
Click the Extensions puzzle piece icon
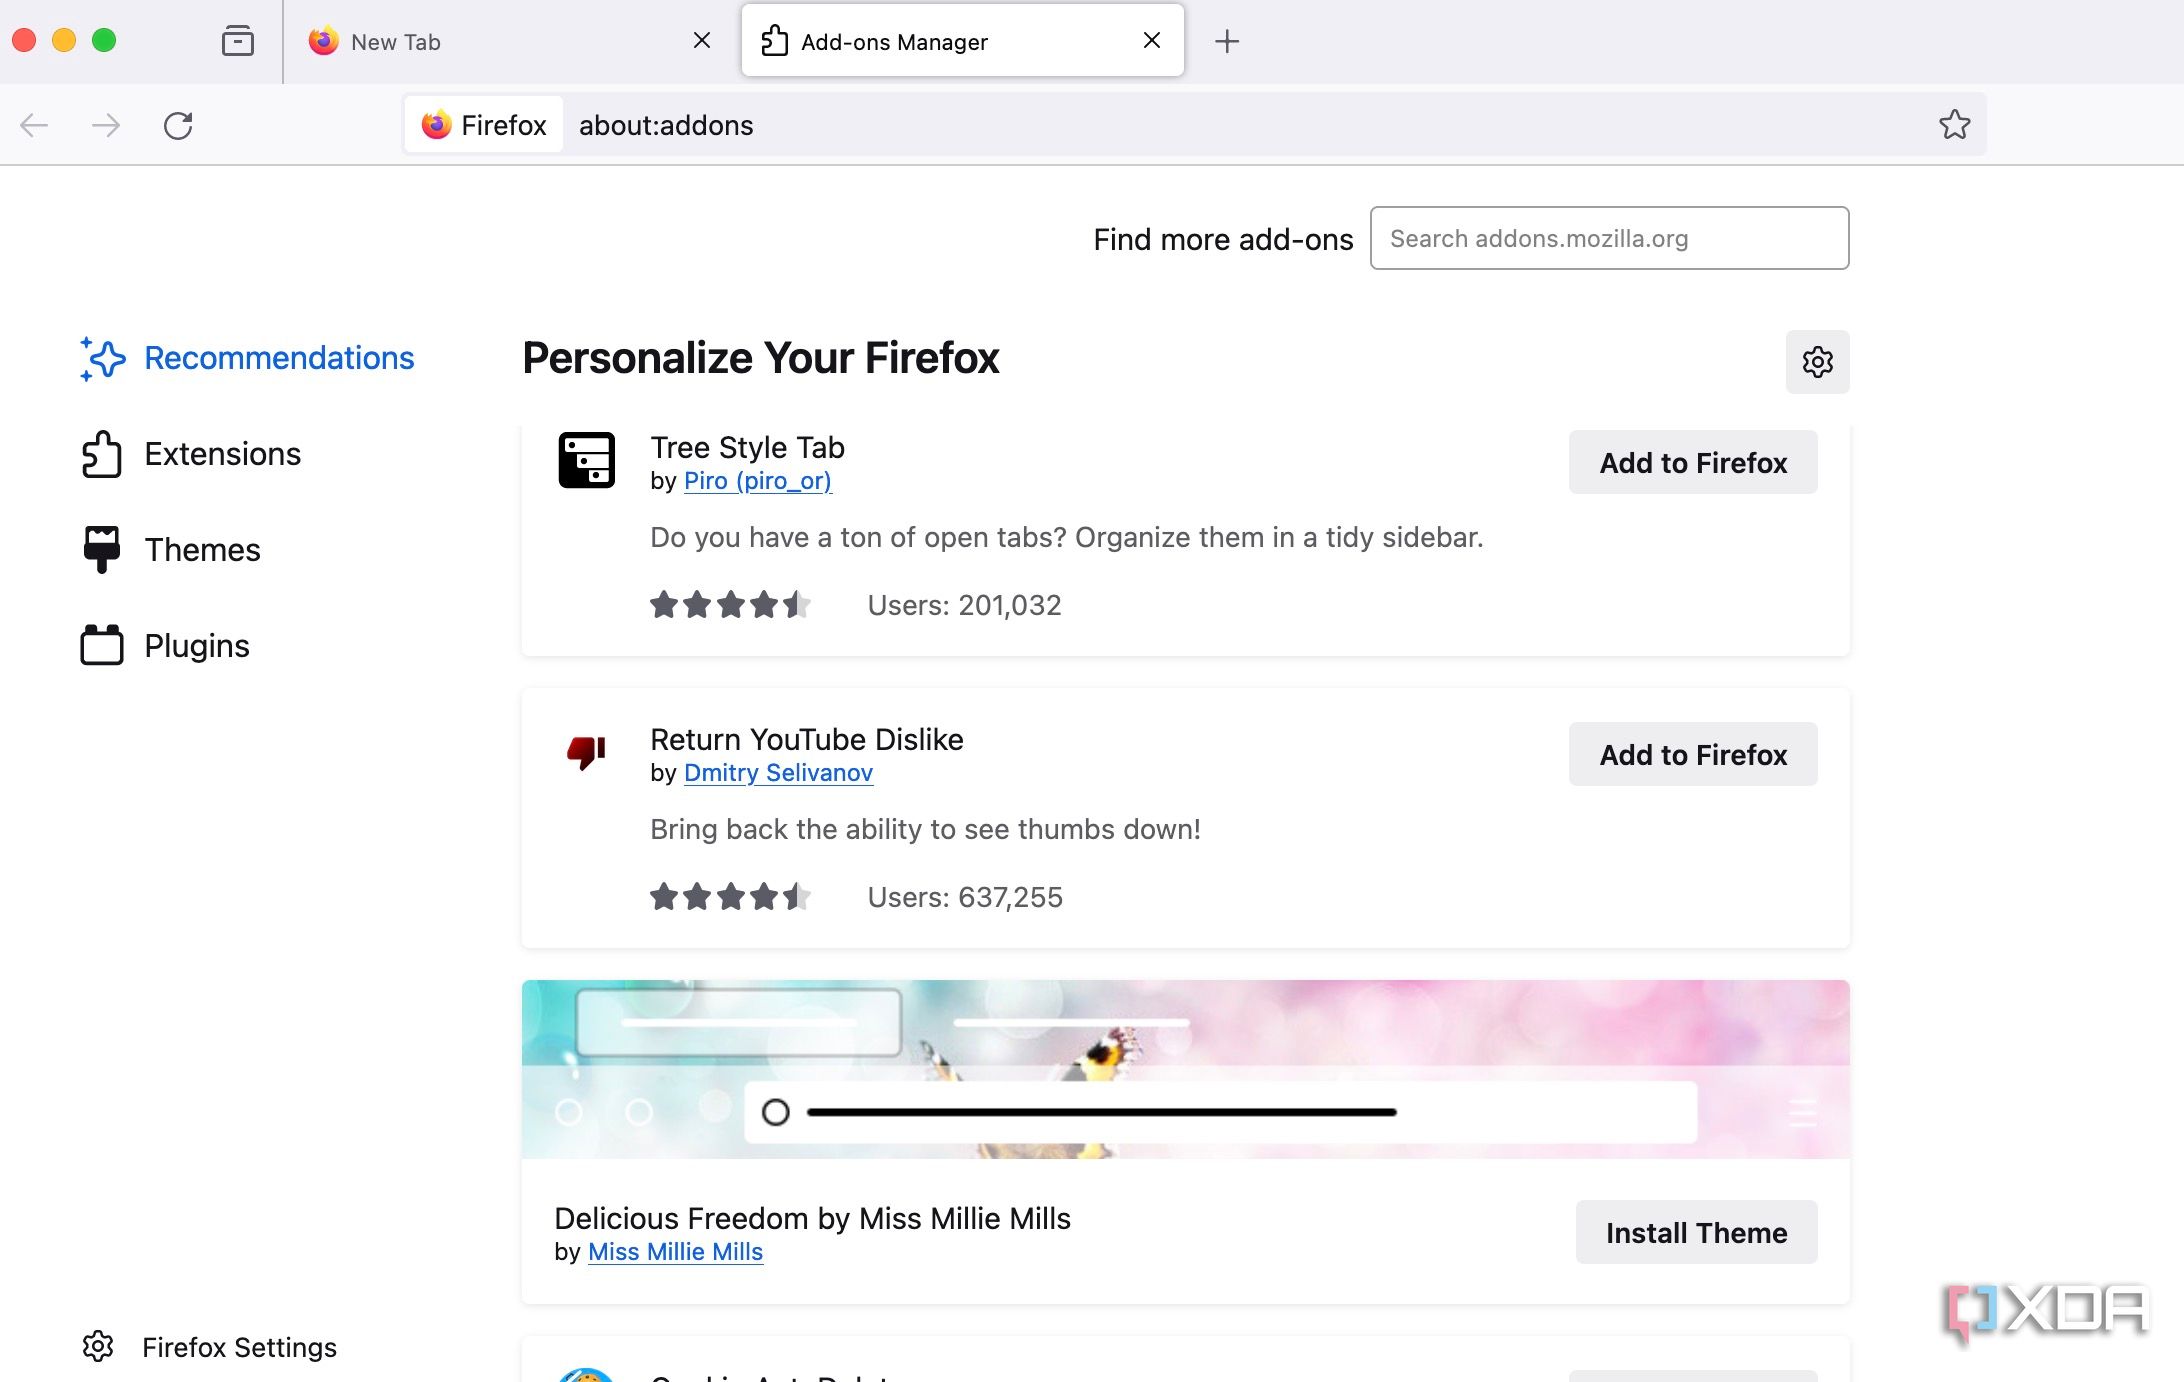pos(102,454)
